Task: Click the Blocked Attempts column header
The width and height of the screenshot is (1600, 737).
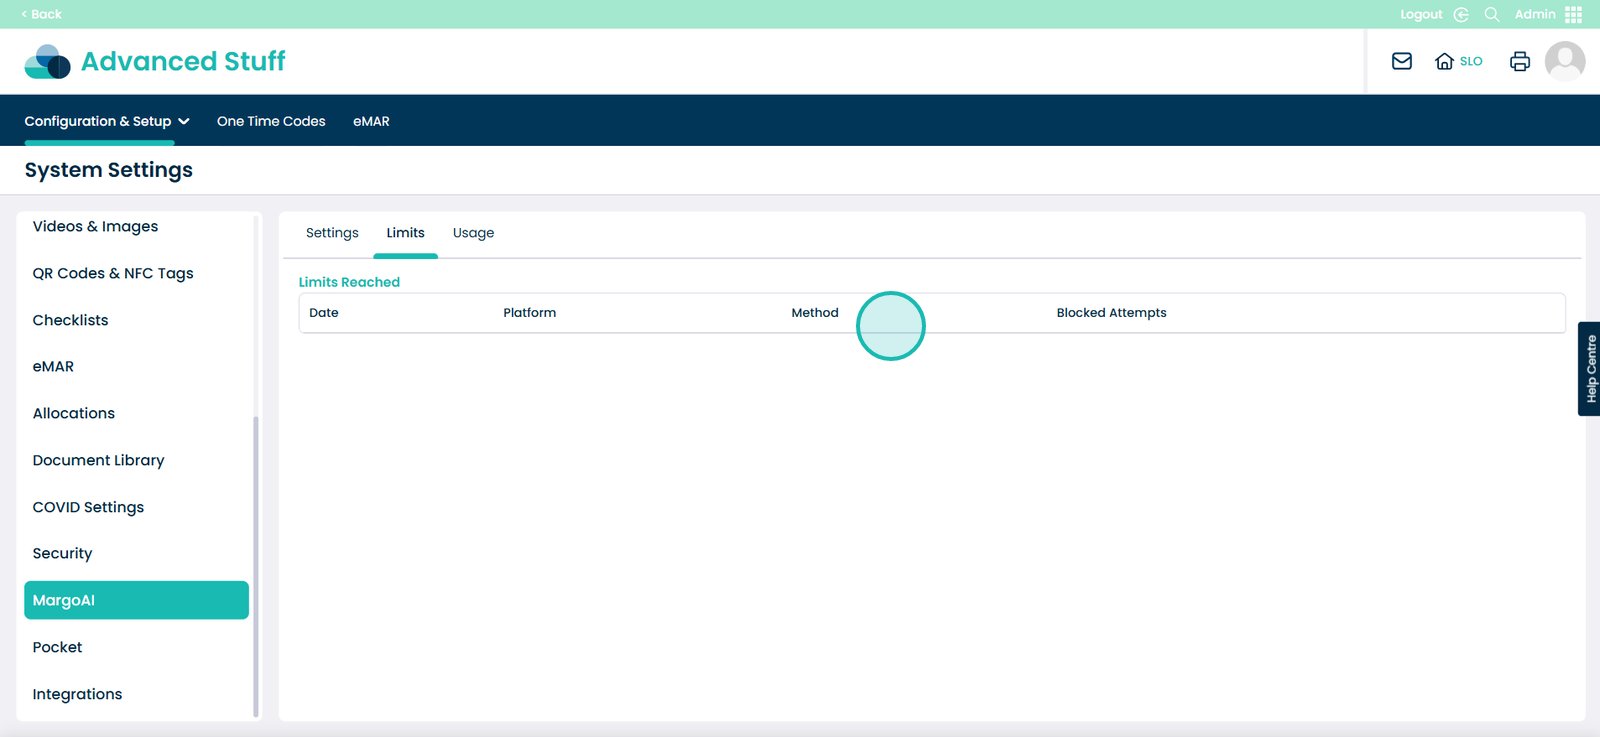Action: pos(1111,313)
